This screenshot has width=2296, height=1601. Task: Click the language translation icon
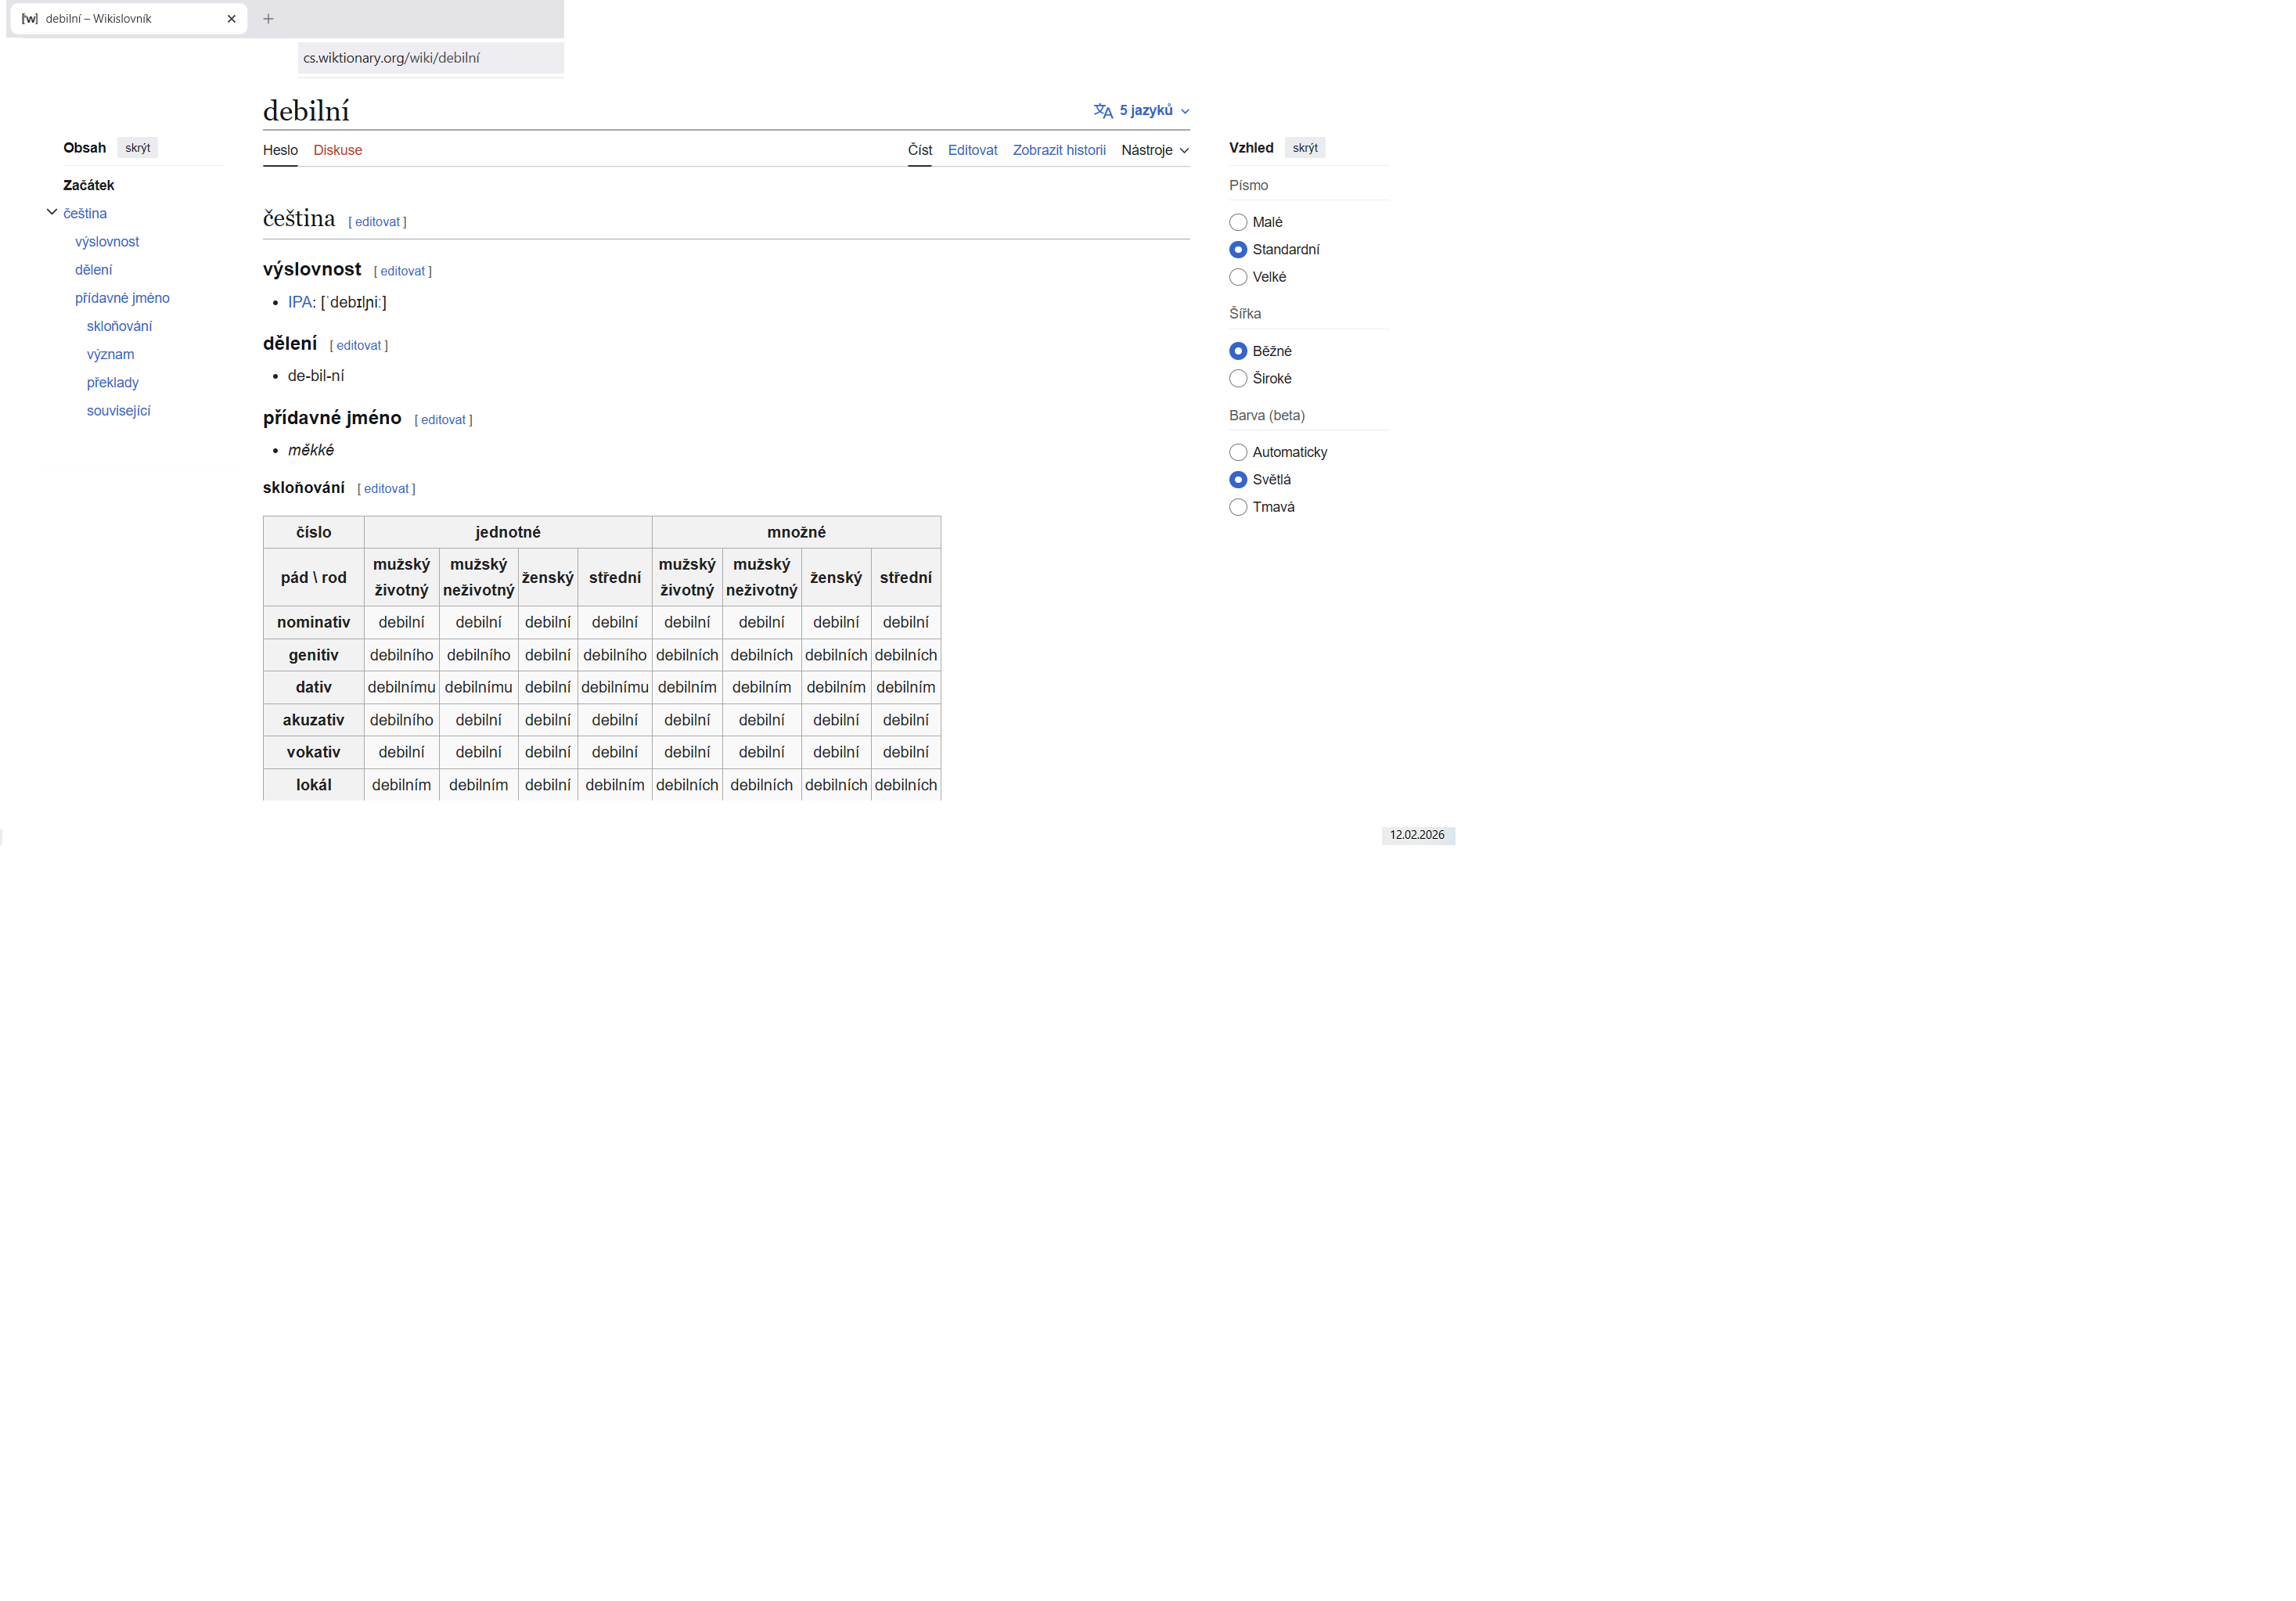point(1103,111)
